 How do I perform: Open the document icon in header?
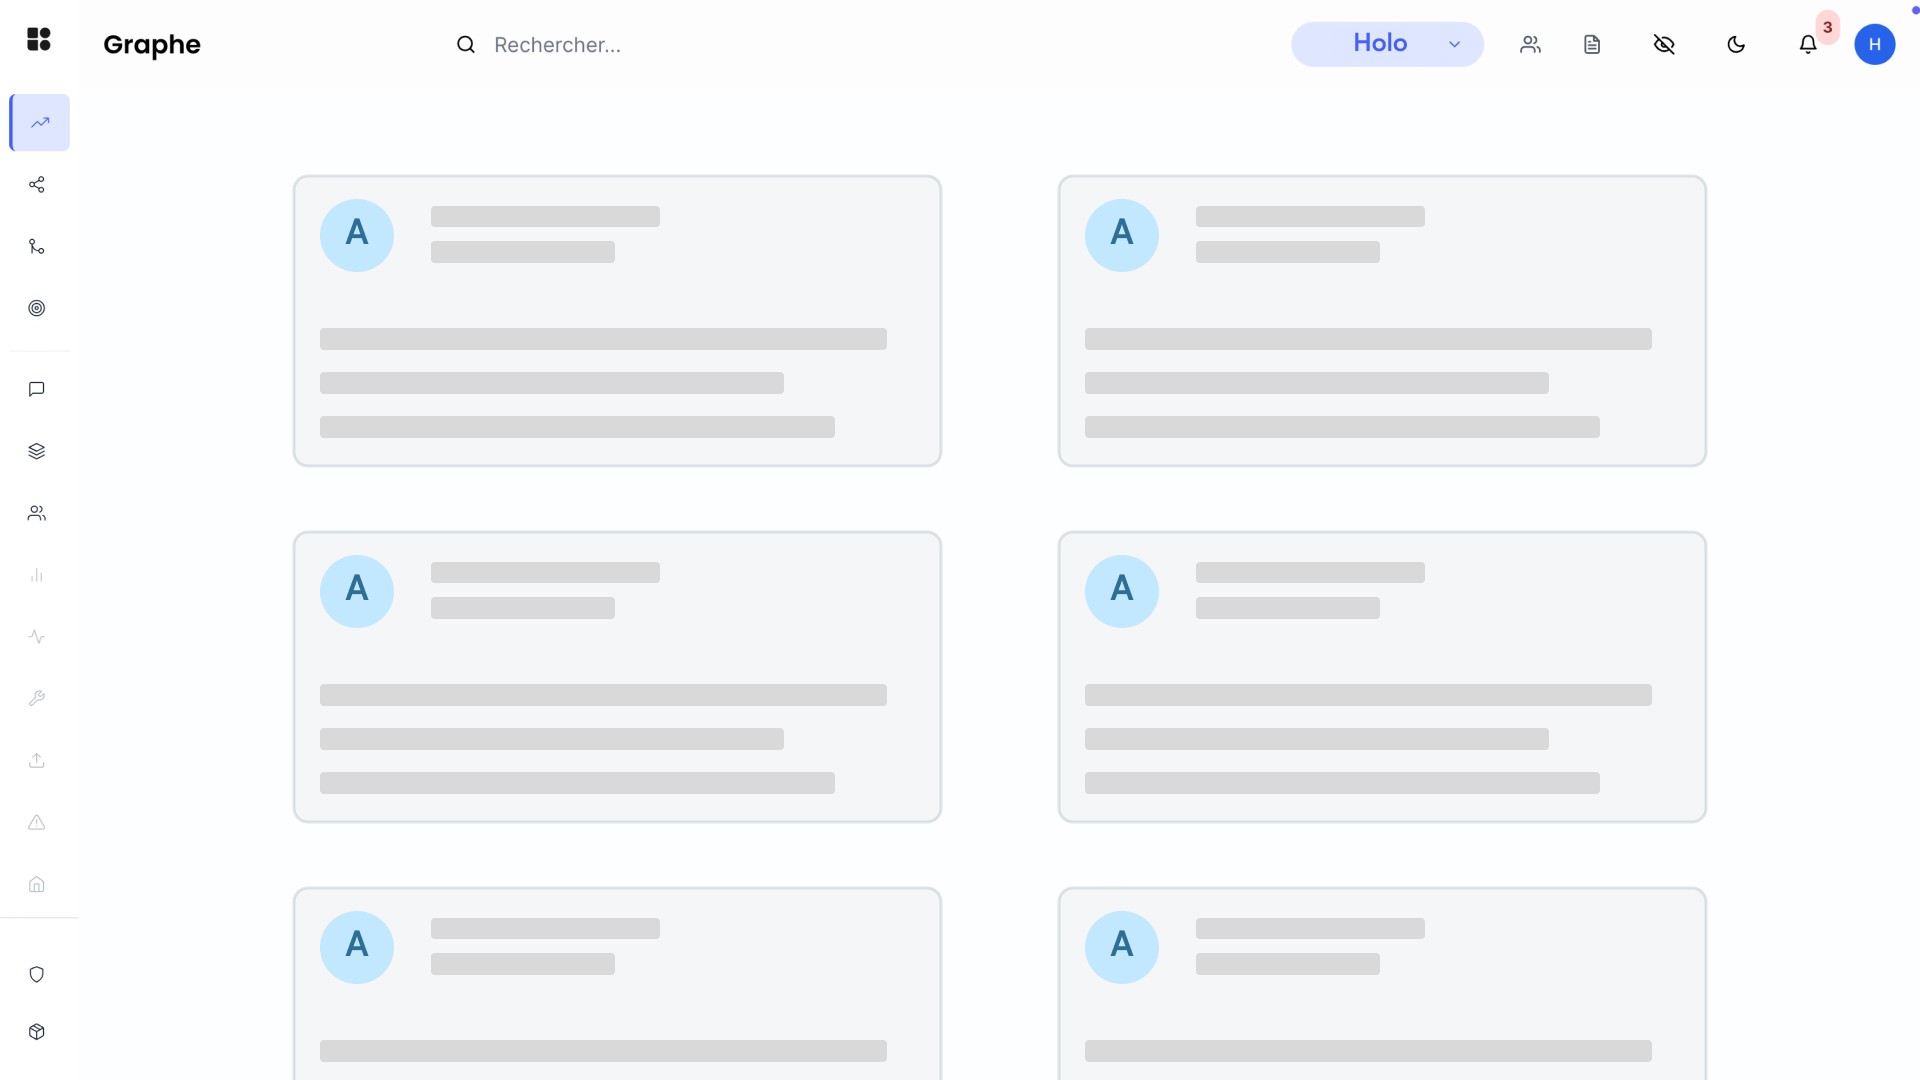coord(1592,45)
